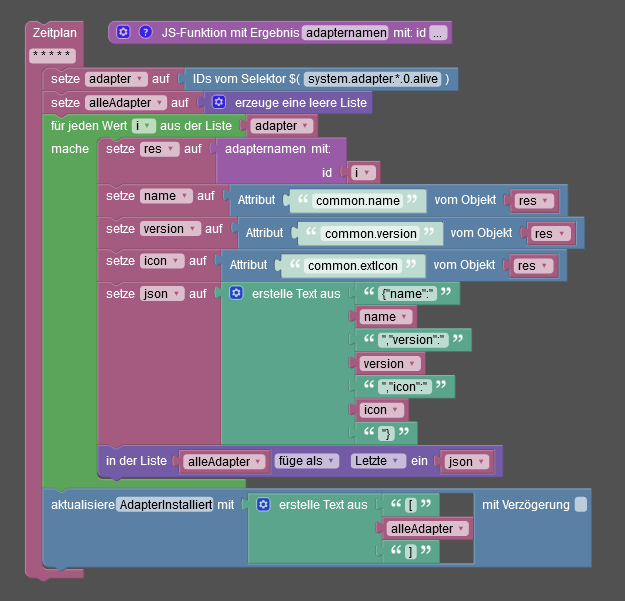Open 'res' dropdown in common.extIcon attribute block
The width and height of the screenshot is (625, 601).
coord(533,266)
